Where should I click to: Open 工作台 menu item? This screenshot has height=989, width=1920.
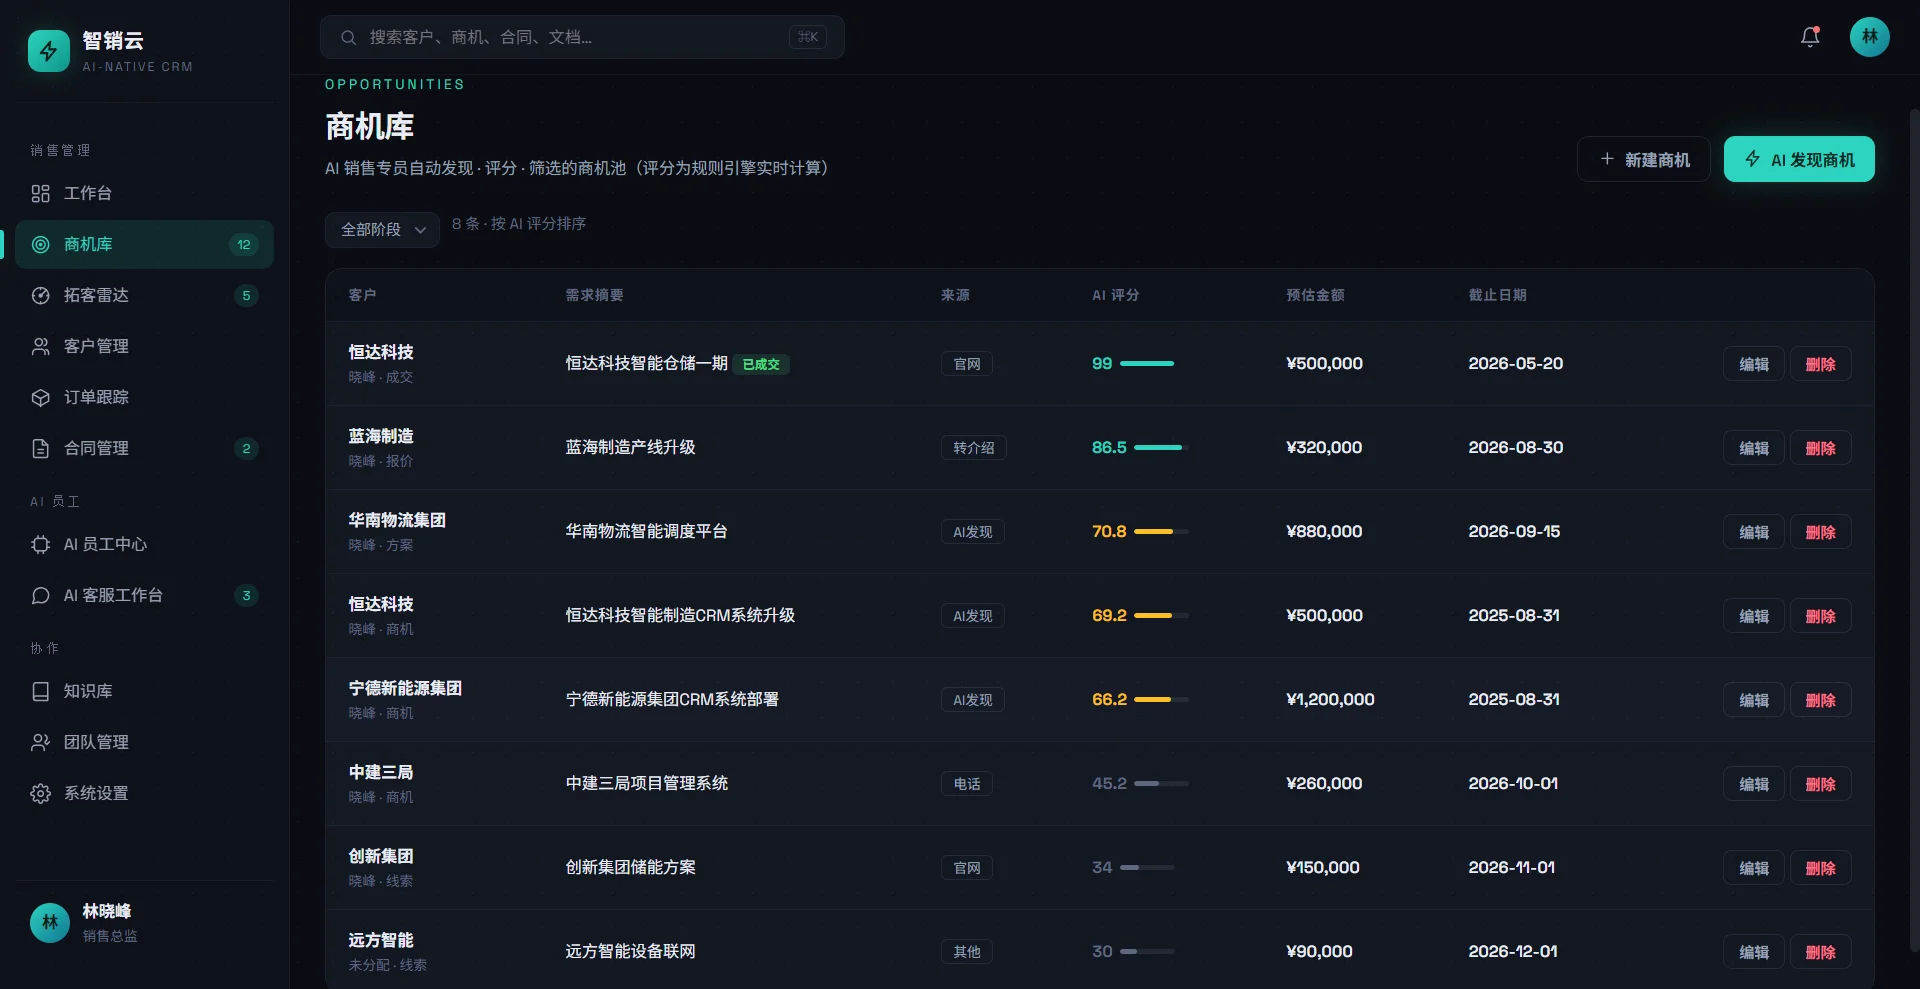pyautogui.click(x=144, y=193)
